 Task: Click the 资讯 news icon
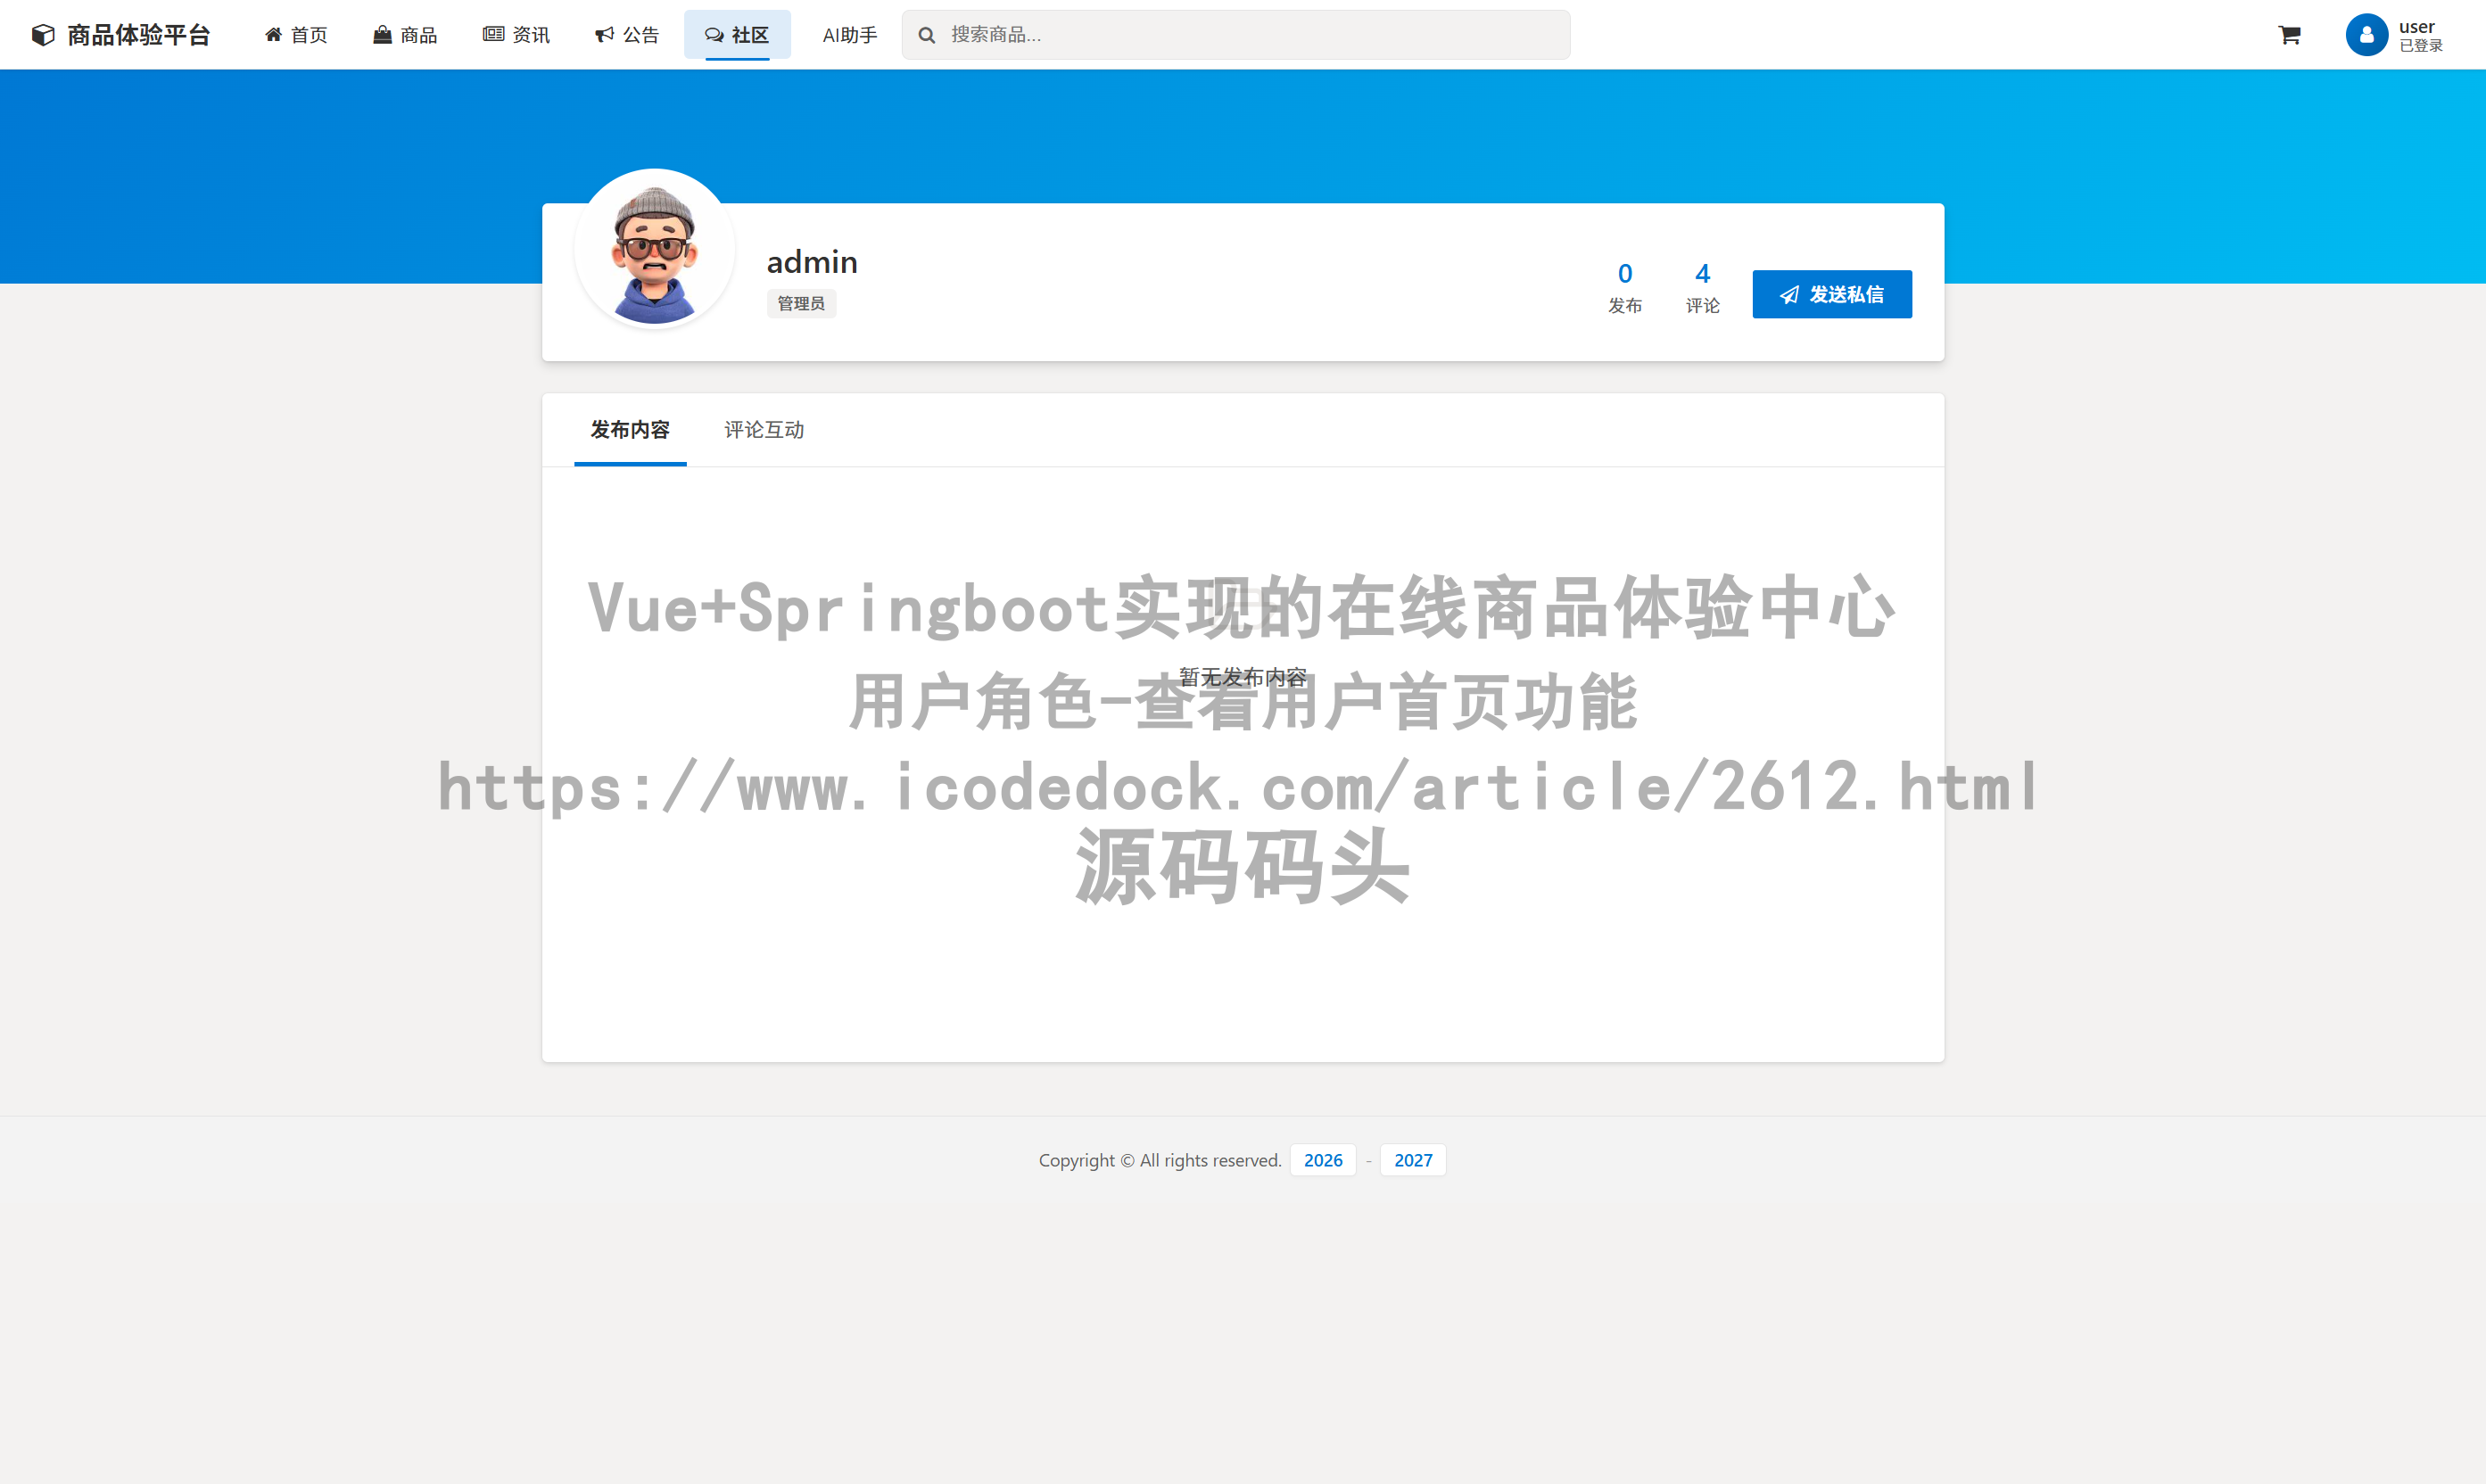492,34
